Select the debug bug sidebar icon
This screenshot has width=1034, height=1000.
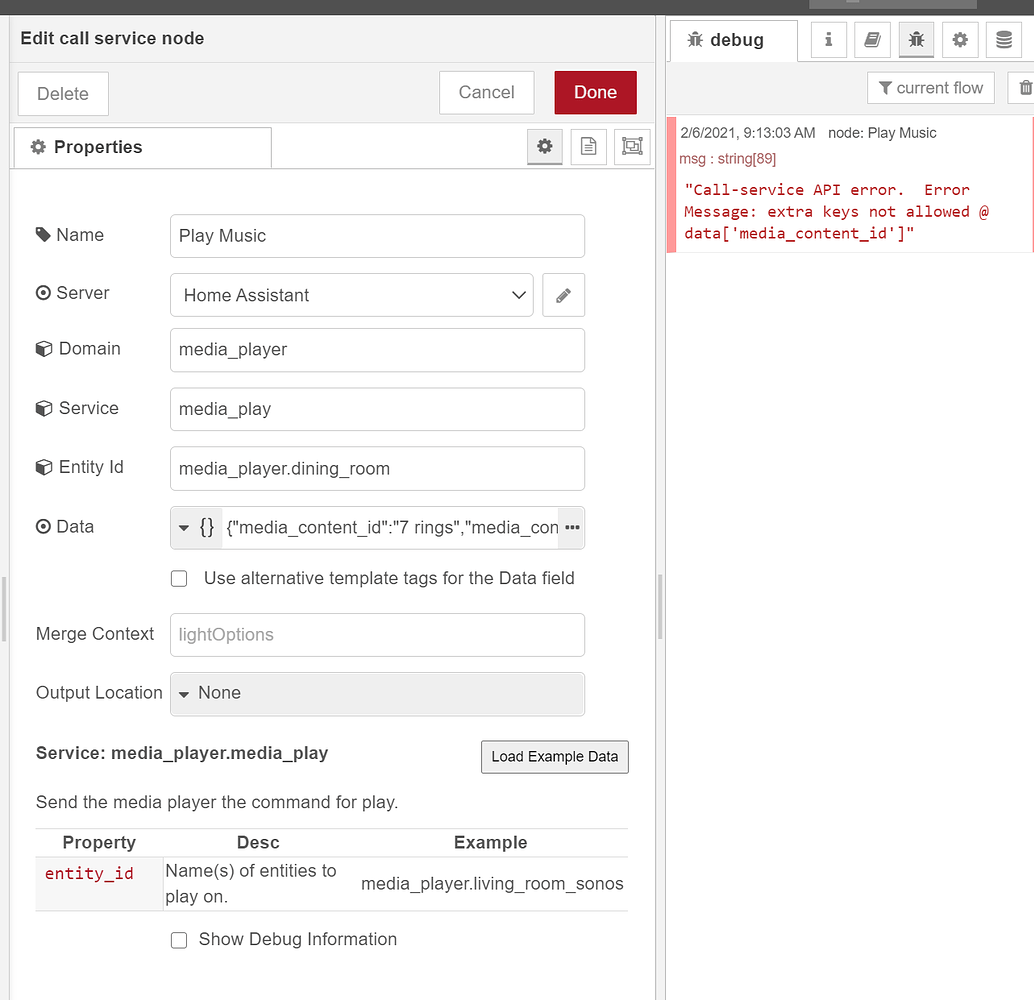pos(916,40)
